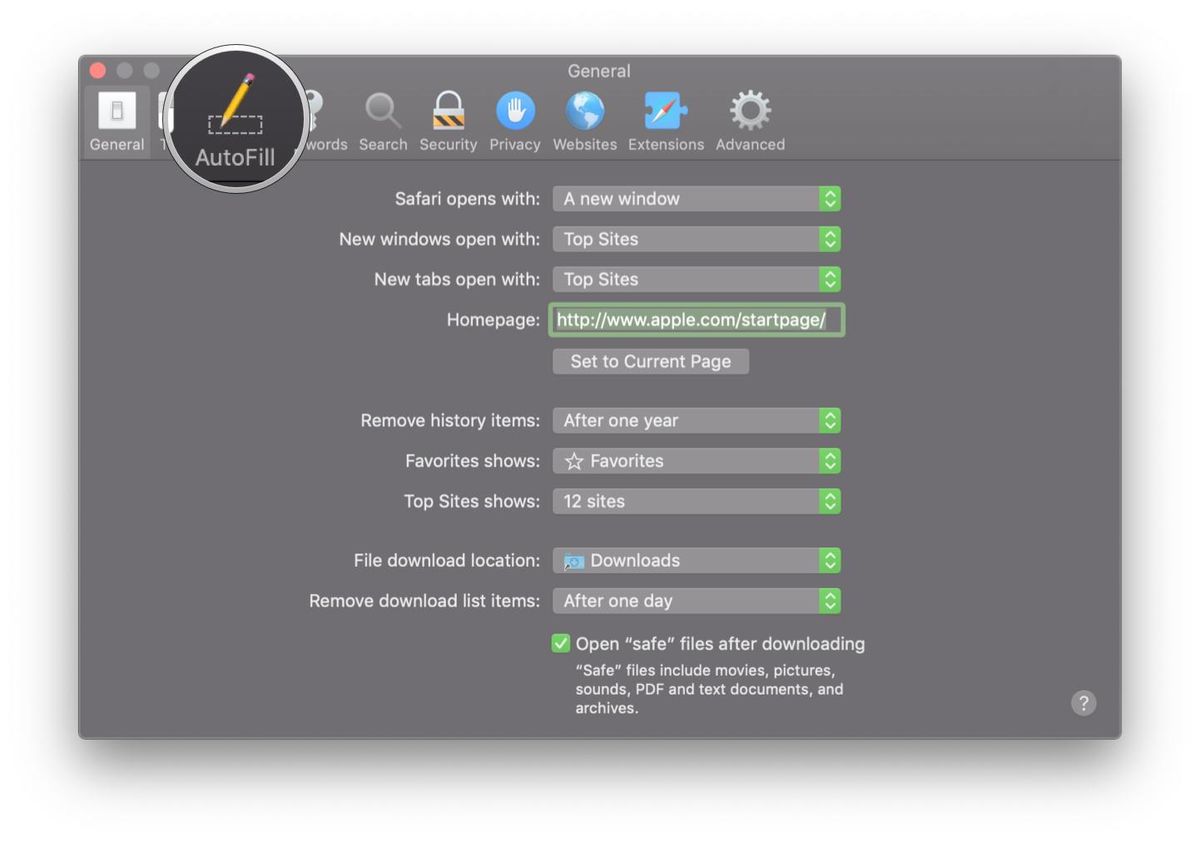Viewport: 1200px width, 842px height.
Task: Open the Extensions puzzle-piece pane
Action: click(x=666, y=113)
